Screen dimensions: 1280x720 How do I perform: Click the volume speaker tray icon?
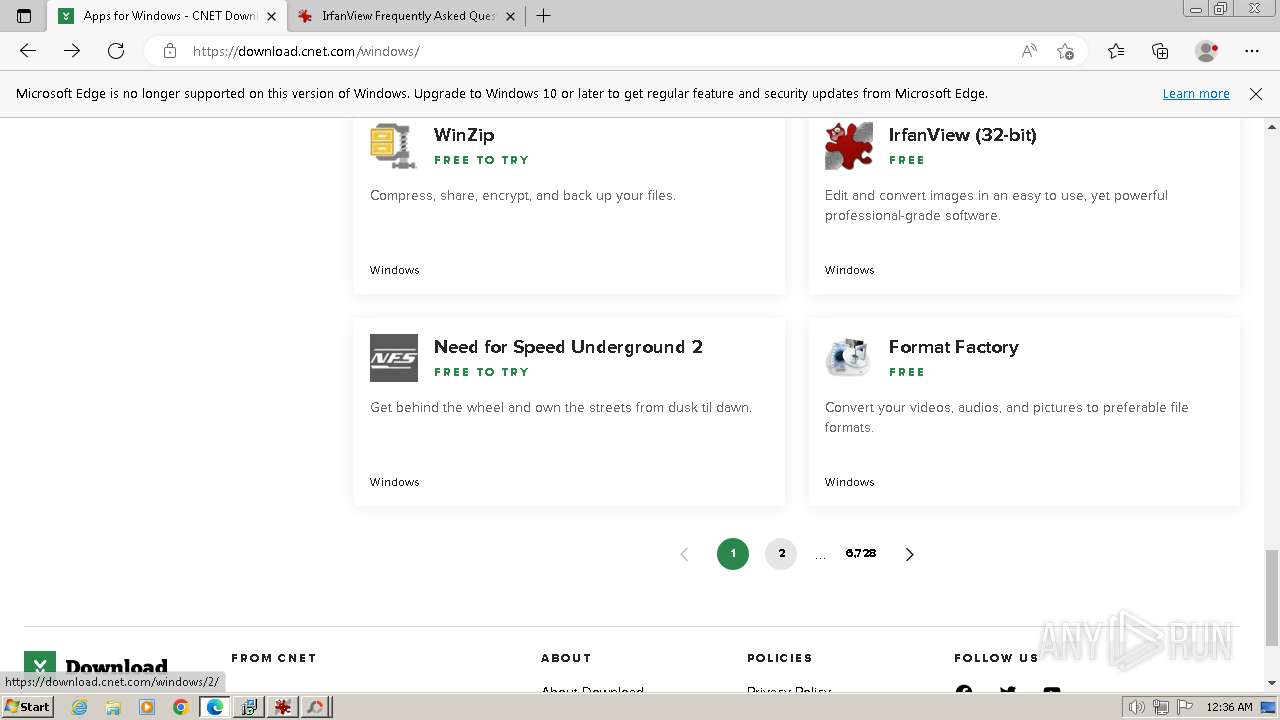click(x=1137, y=707)
